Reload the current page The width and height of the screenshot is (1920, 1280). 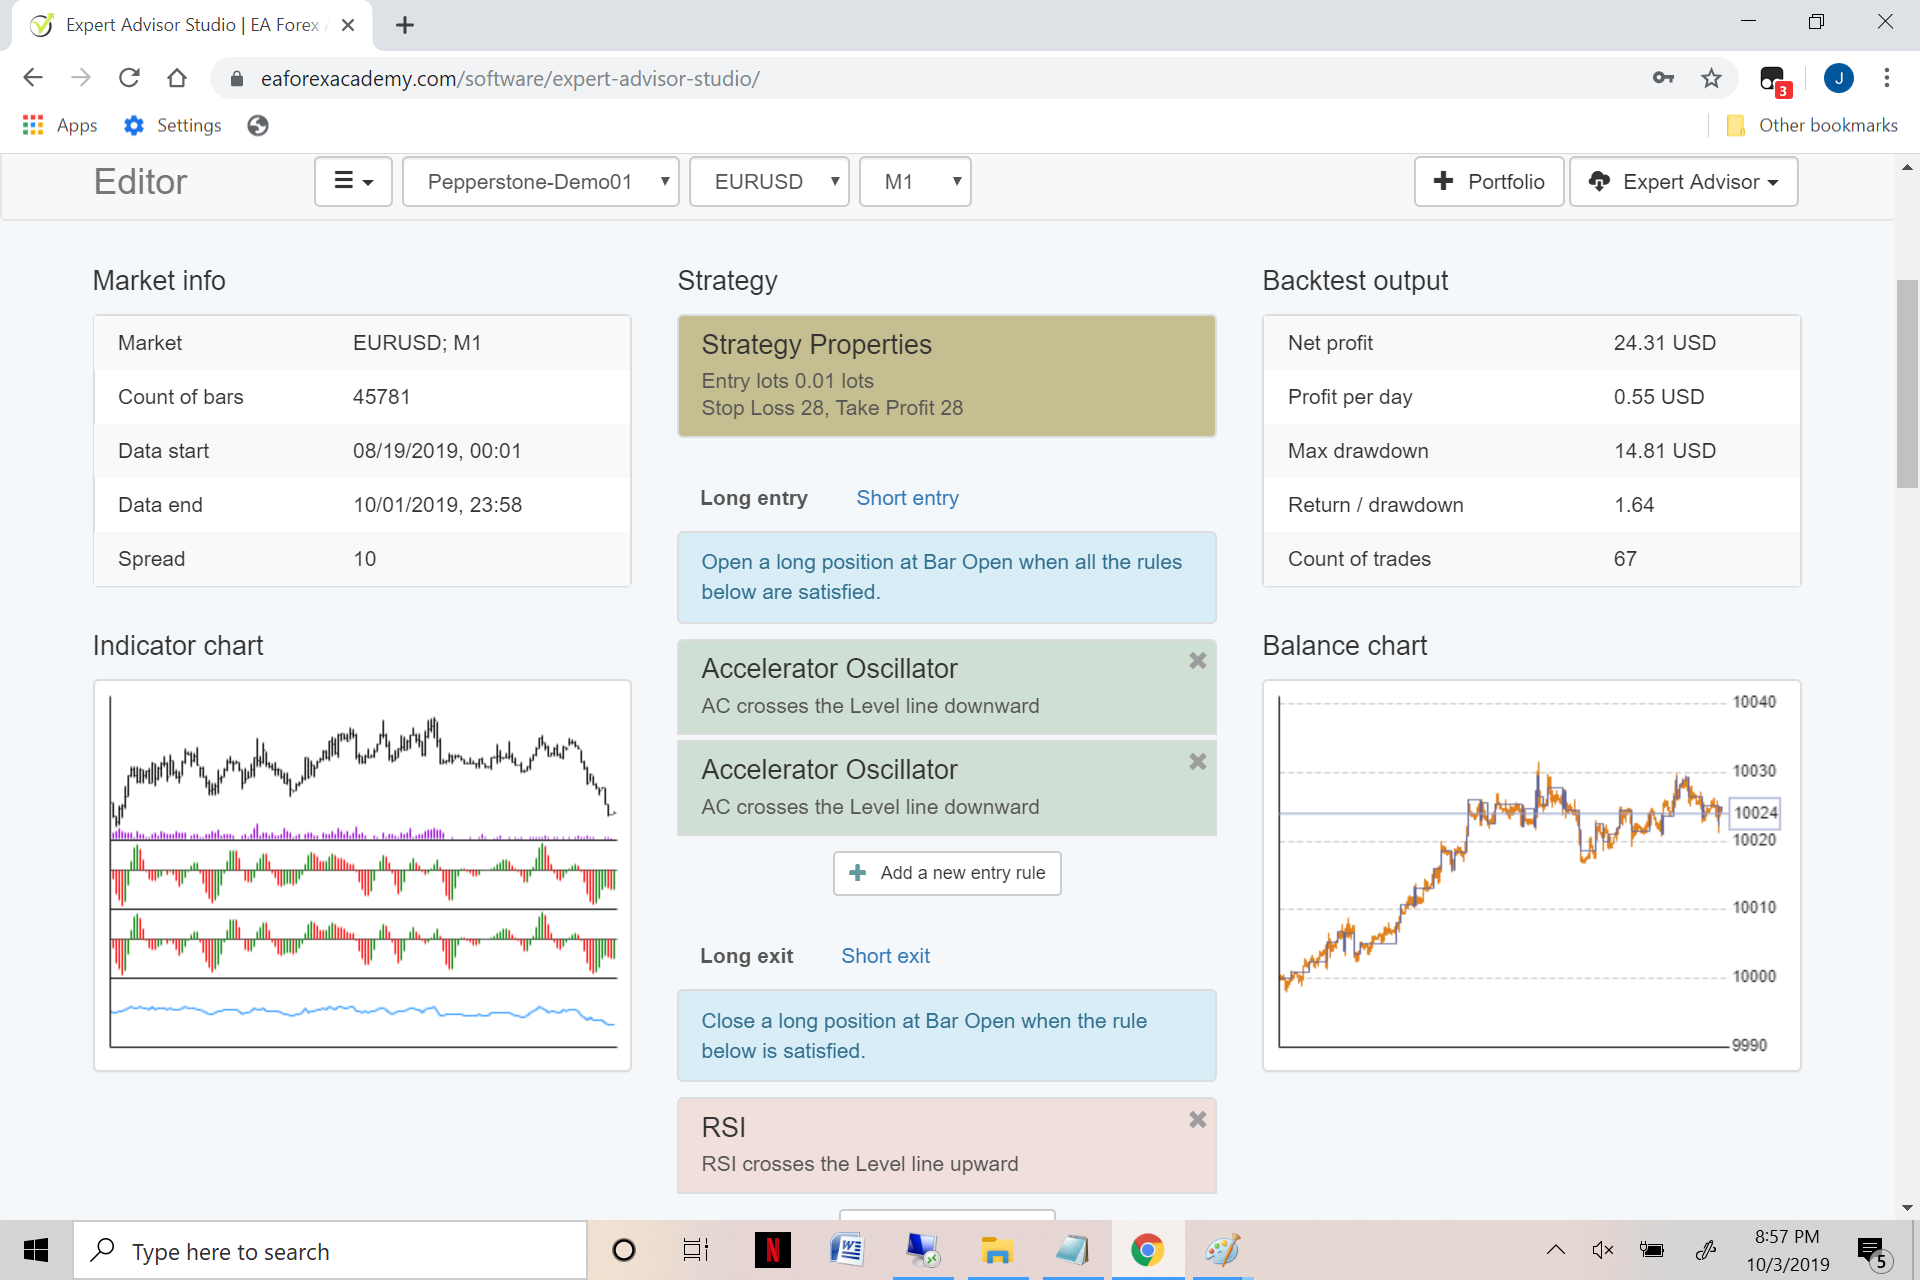click(129, 78)
